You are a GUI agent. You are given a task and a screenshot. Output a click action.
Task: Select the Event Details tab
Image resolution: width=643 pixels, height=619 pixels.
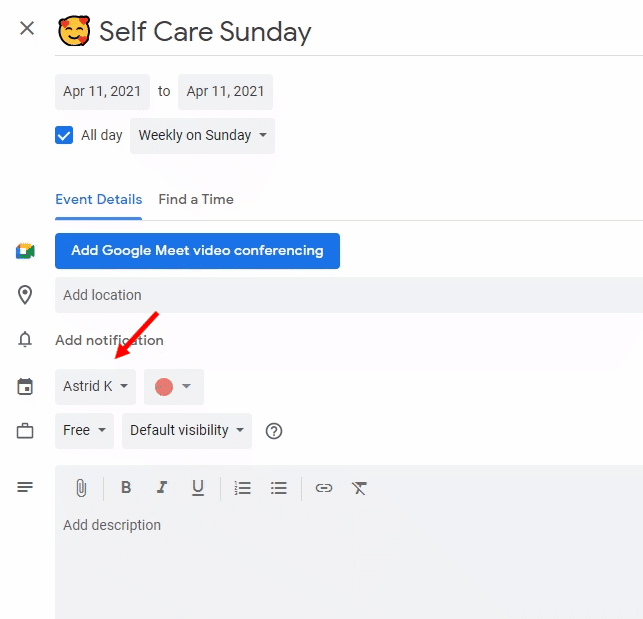pos(98,200)
